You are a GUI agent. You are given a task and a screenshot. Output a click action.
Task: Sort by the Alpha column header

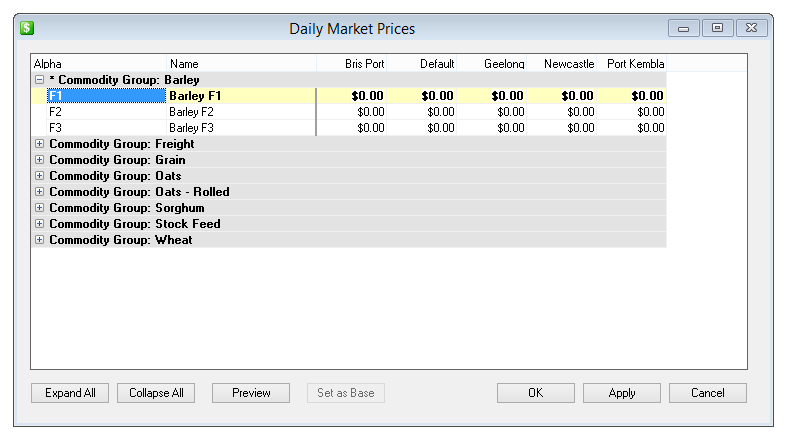(x=98, y=64)
